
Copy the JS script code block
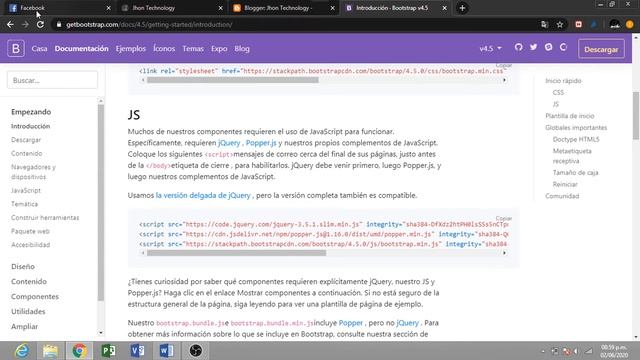click(x=503, y=218)
